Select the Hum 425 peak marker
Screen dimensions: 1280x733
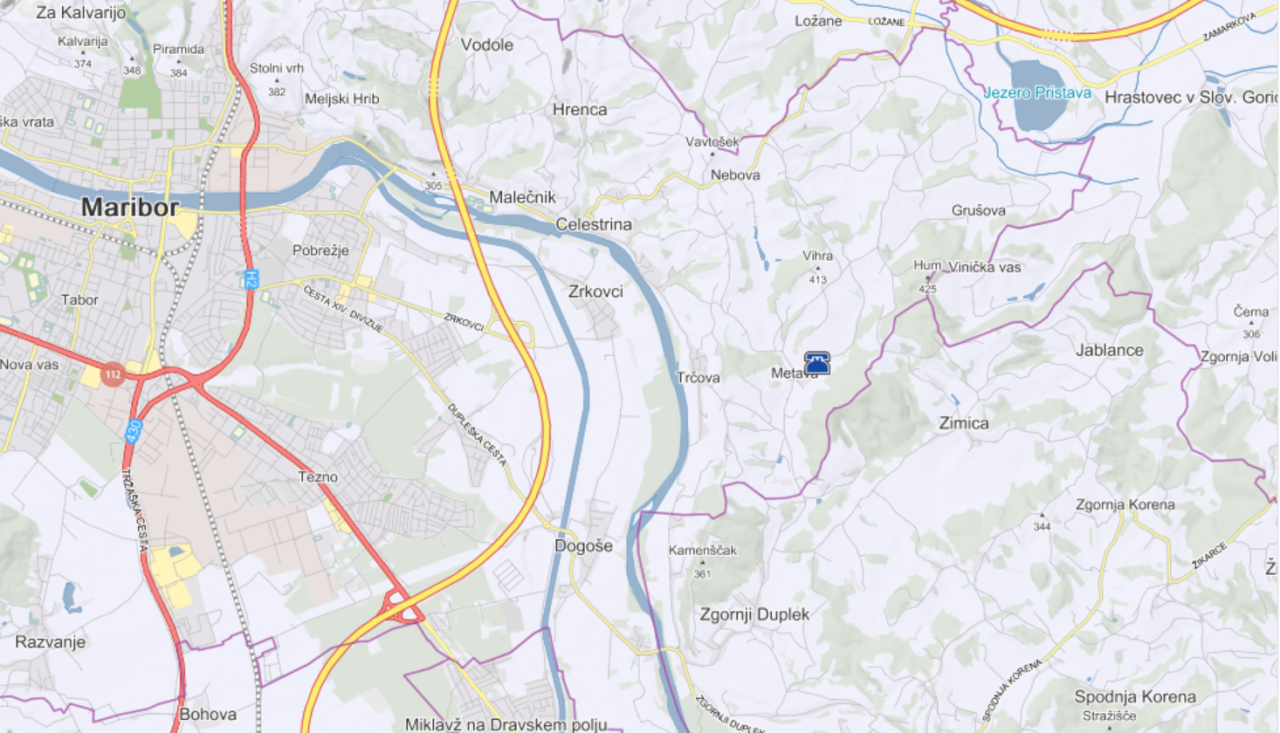click(927, 276)
